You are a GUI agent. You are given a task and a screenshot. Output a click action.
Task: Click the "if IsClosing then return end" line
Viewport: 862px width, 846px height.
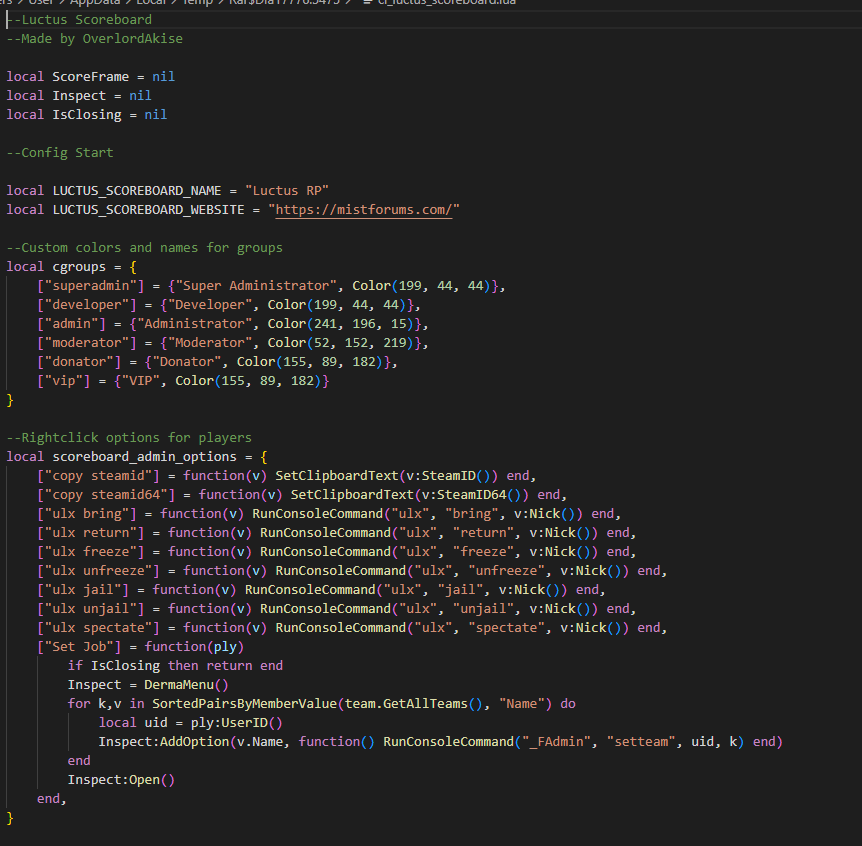tap(175, 666)
